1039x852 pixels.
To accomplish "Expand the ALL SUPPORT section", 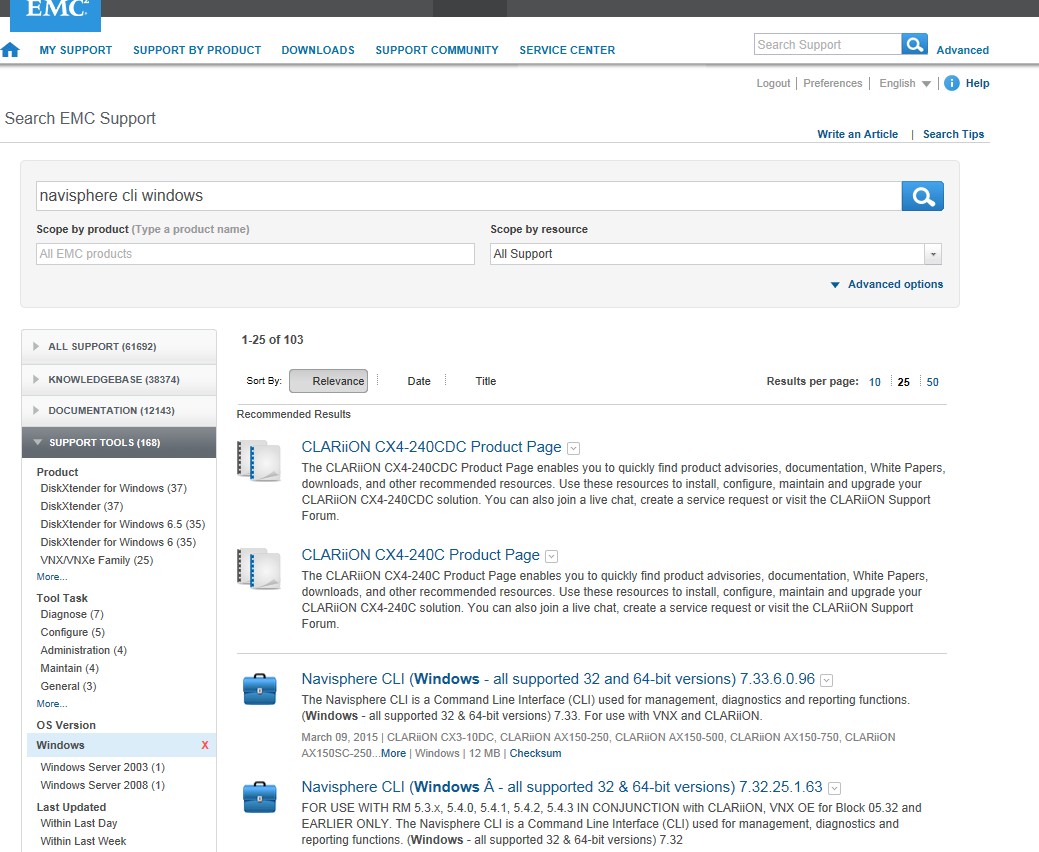I will click(119, 346).
